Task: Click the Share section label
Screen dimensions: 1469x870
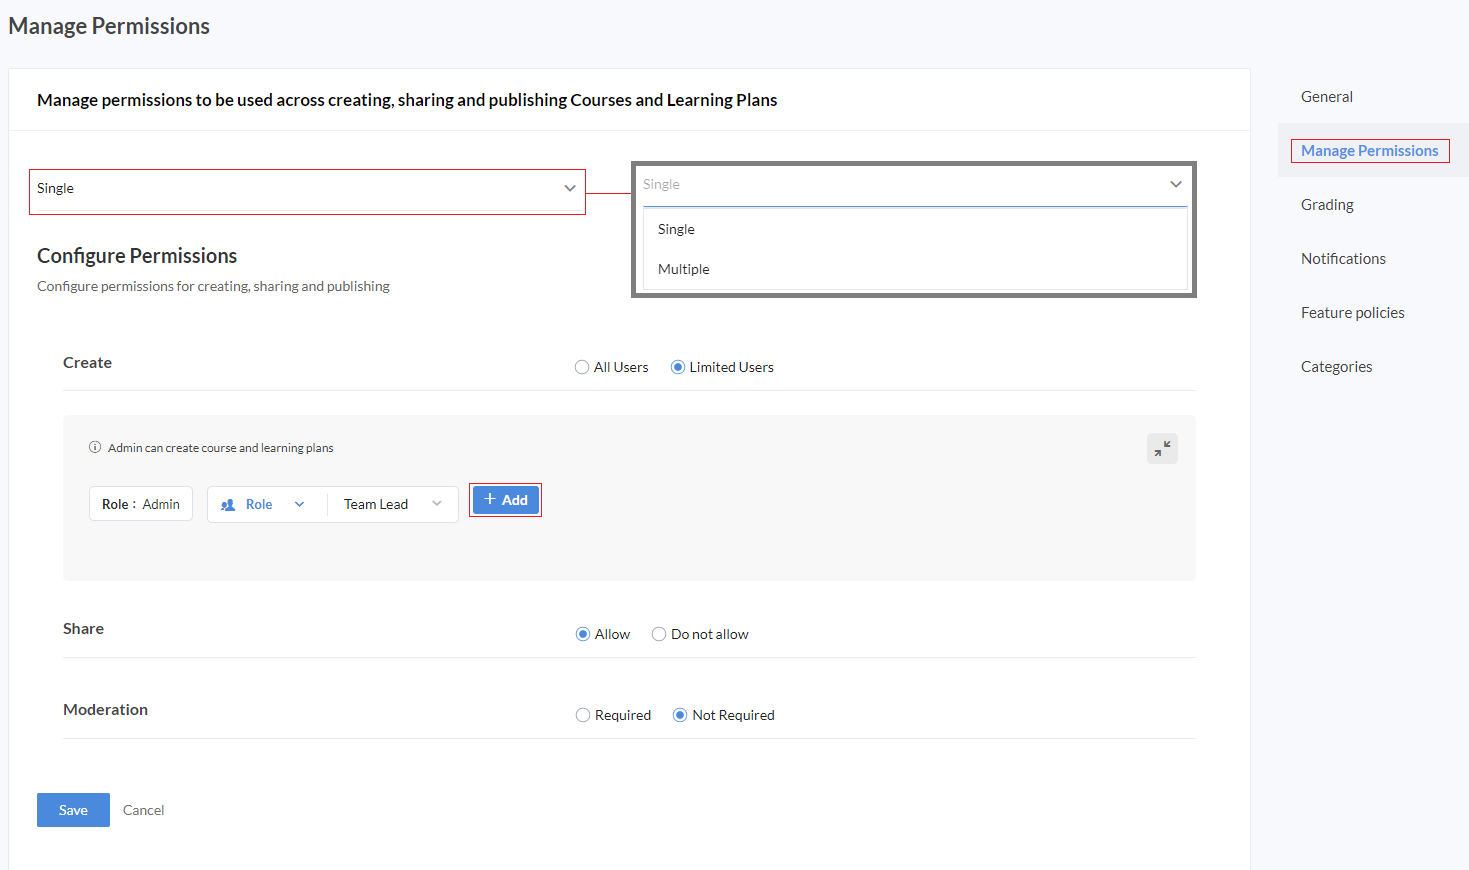Action: coord(83,629)
